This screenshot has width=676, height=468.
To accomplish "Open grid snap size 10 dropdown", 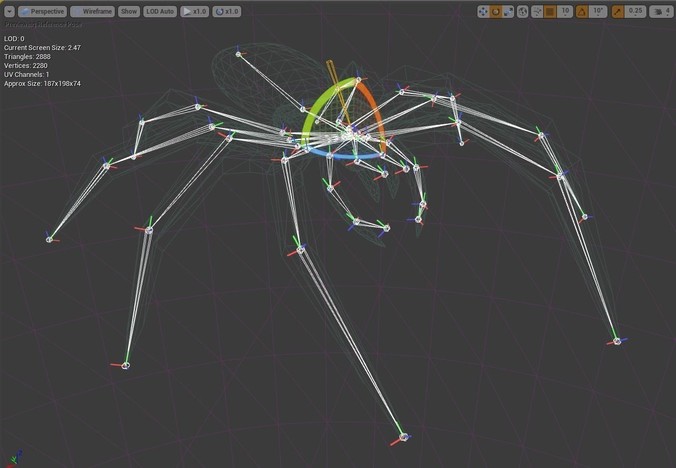I will click(x=565, y=11).
